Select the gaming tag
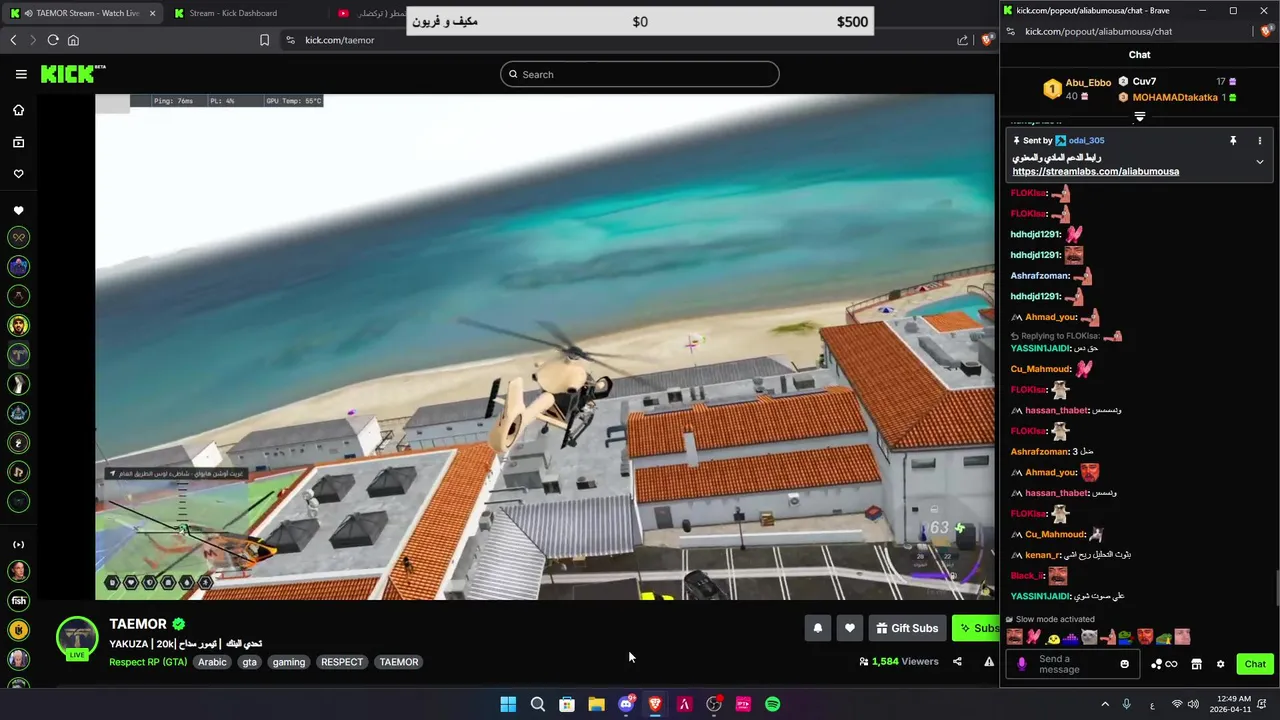1280x720 pixels. (289, 662)
